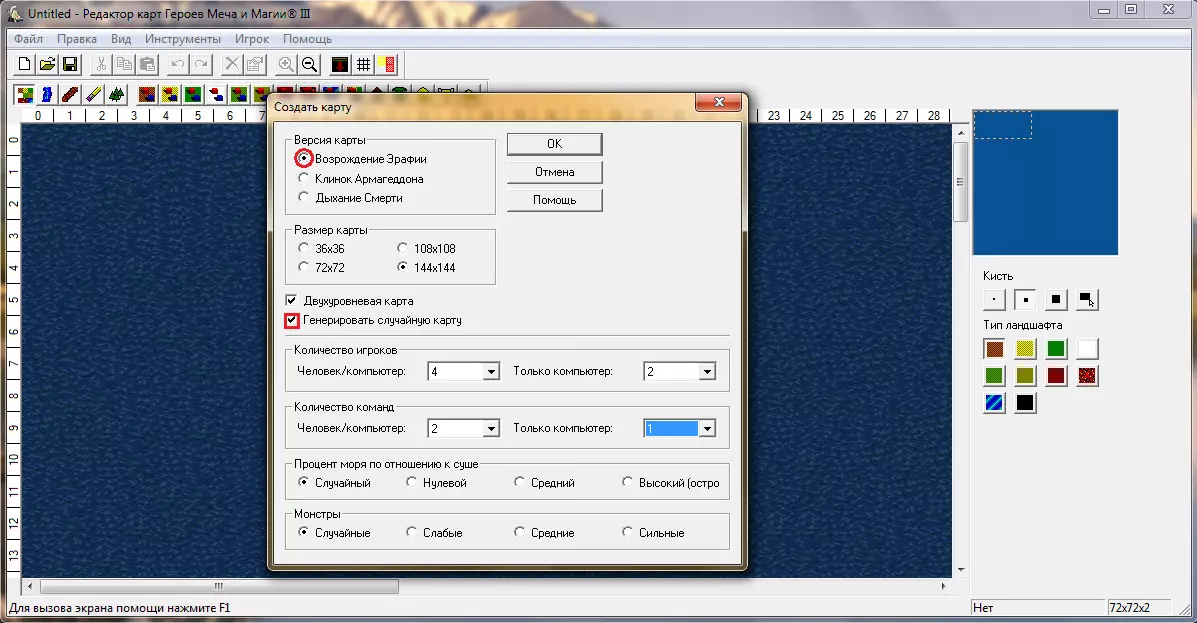Open Только компьютер players count dropdown
The width and height of the screenshot is (1197, 623).
pos(707,372)
